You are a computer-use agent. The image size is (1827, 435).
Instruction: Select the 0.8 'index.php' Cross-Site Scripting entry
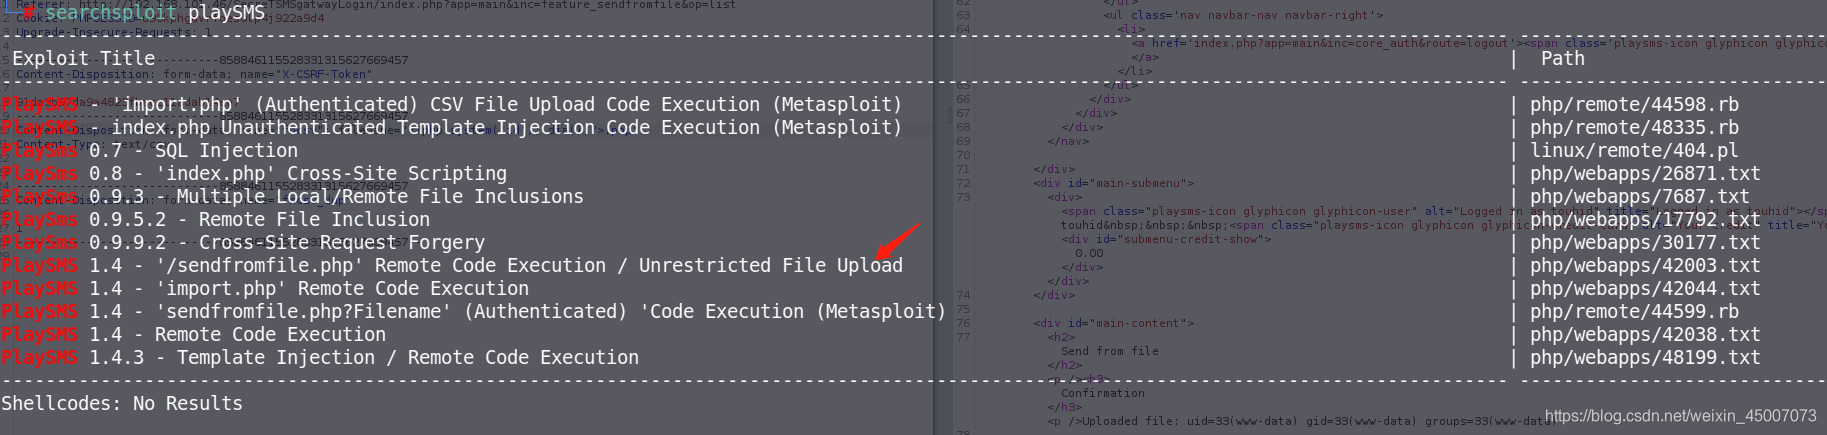(x=255, y=173)
